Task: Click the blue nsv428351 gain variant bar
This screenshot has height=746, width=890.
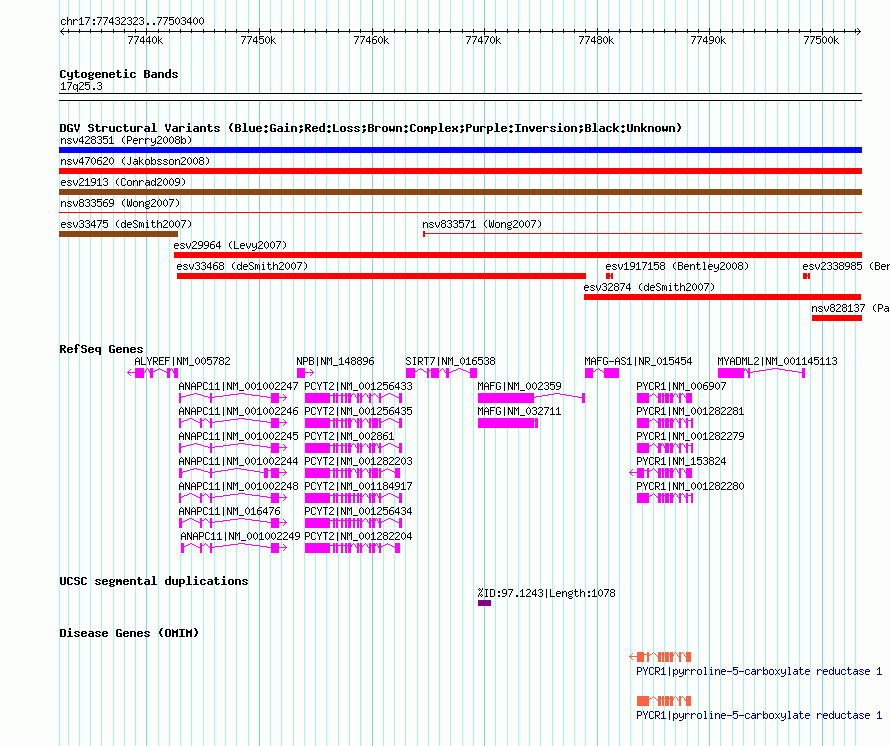Action: point(460,150)
